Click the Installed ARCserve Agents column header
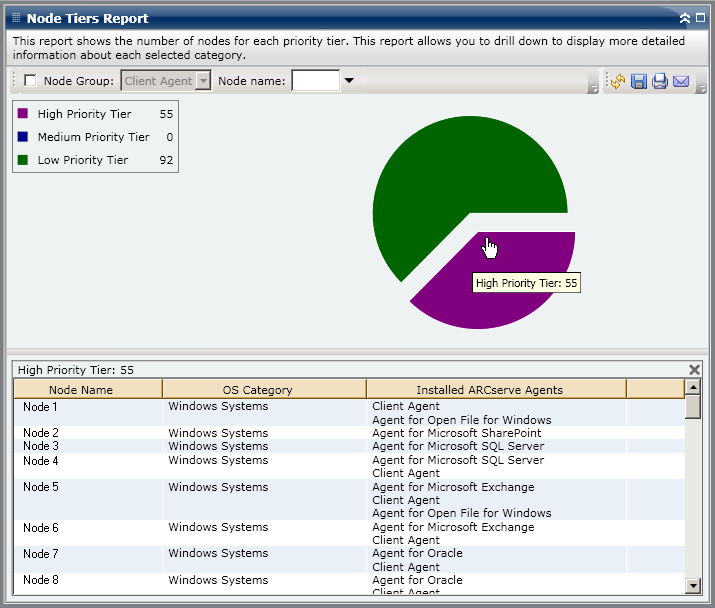The width and height of the screenshot is (715, 608). tap(489, 390)
